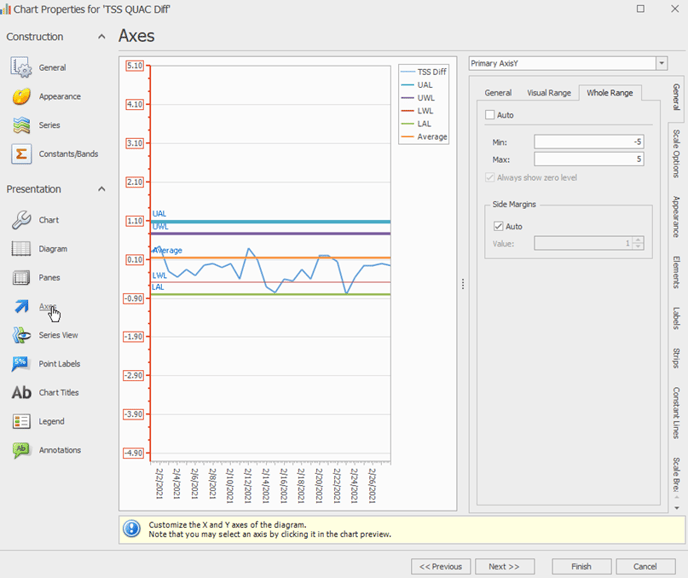688x578 pixels.
Task: Click the LAL legend entry
Action: tap(416, 124)
